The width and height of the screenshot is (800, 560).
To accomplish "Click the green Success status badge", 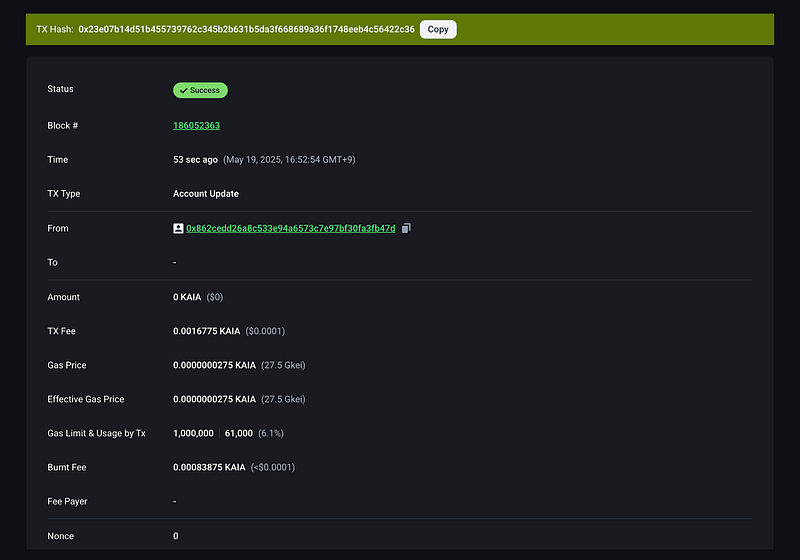I will pyautogui.click(x=201, y=90).
